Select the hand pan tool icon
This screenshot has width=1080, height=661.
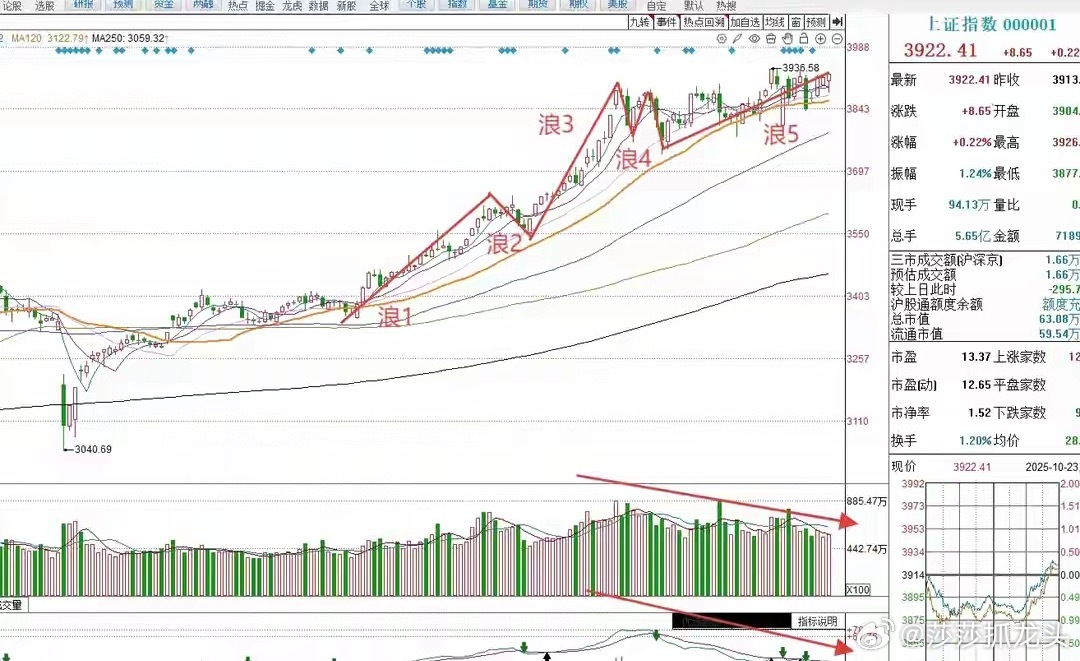pyautogui.click(x=787, y=39)
